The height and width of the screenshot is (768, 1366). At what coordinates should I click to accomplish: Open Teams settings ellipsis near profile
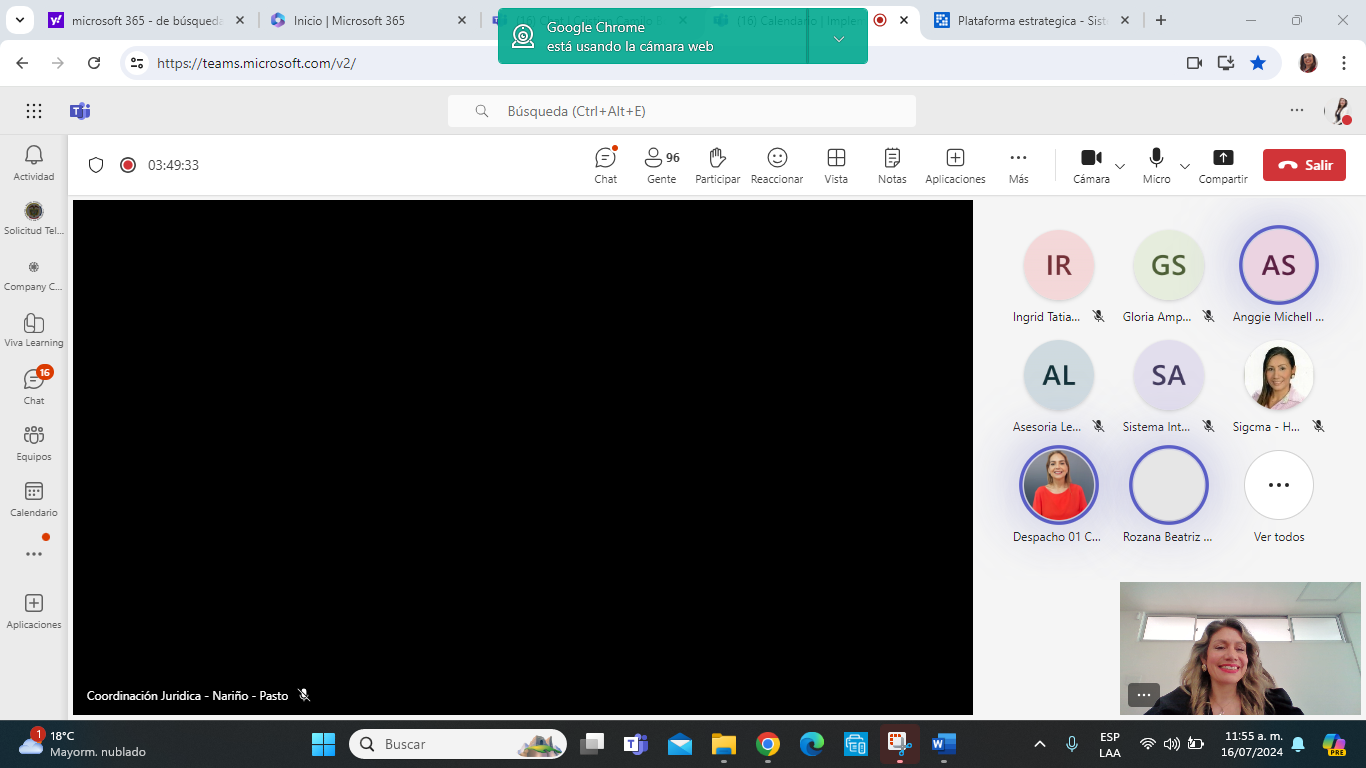click(1297, 110)
